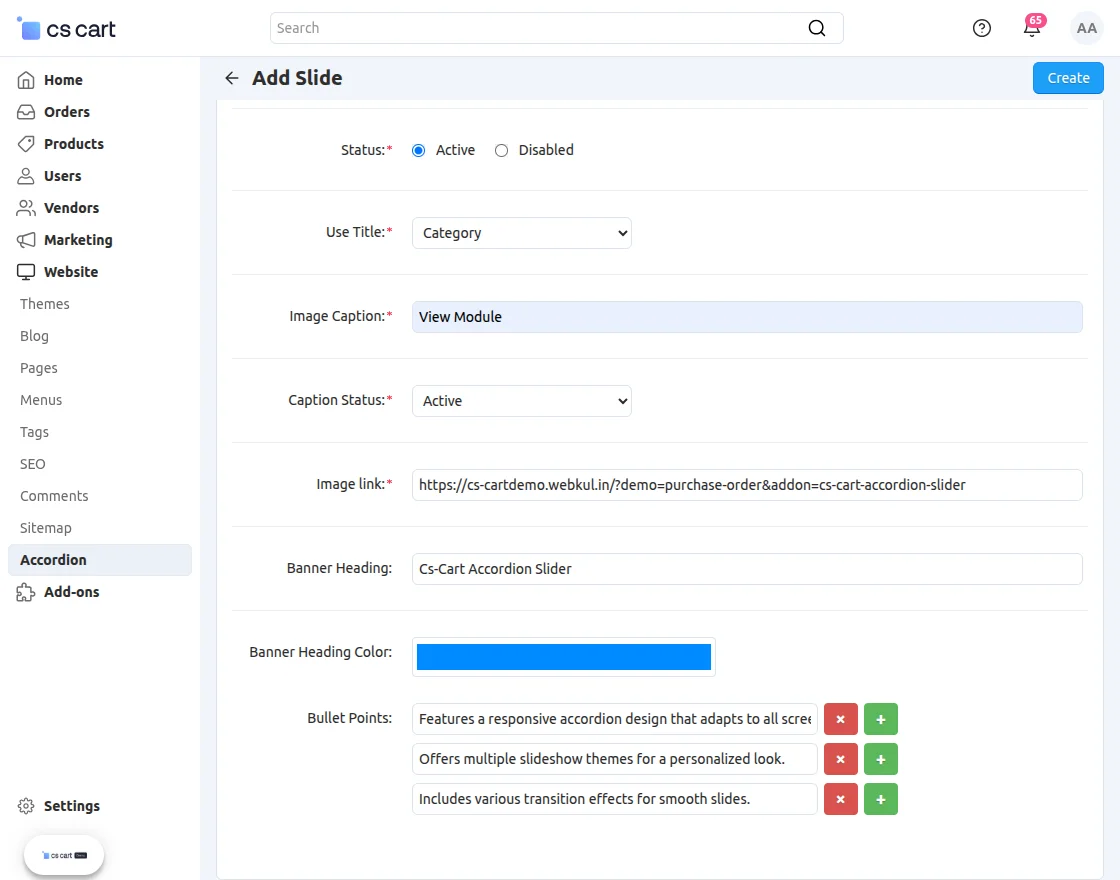Select the Website monitor icon
The height and width of the screenshot is (880, 1120).
pos(24,272)
